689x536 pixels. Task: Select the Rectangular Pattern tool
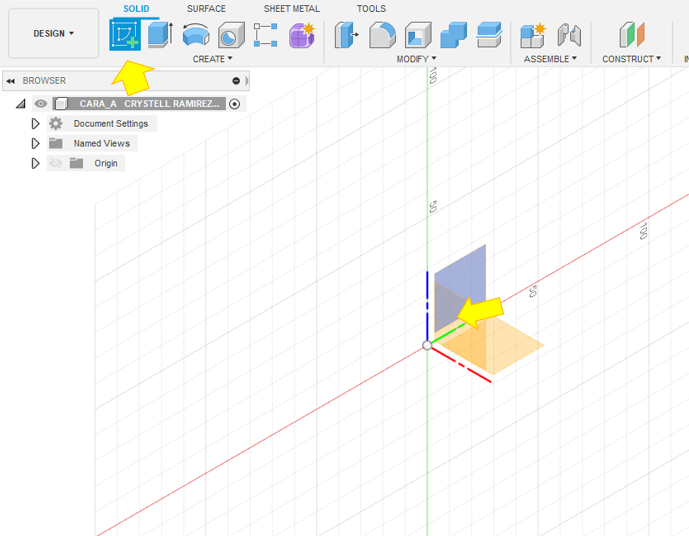(x=266, y=35)
